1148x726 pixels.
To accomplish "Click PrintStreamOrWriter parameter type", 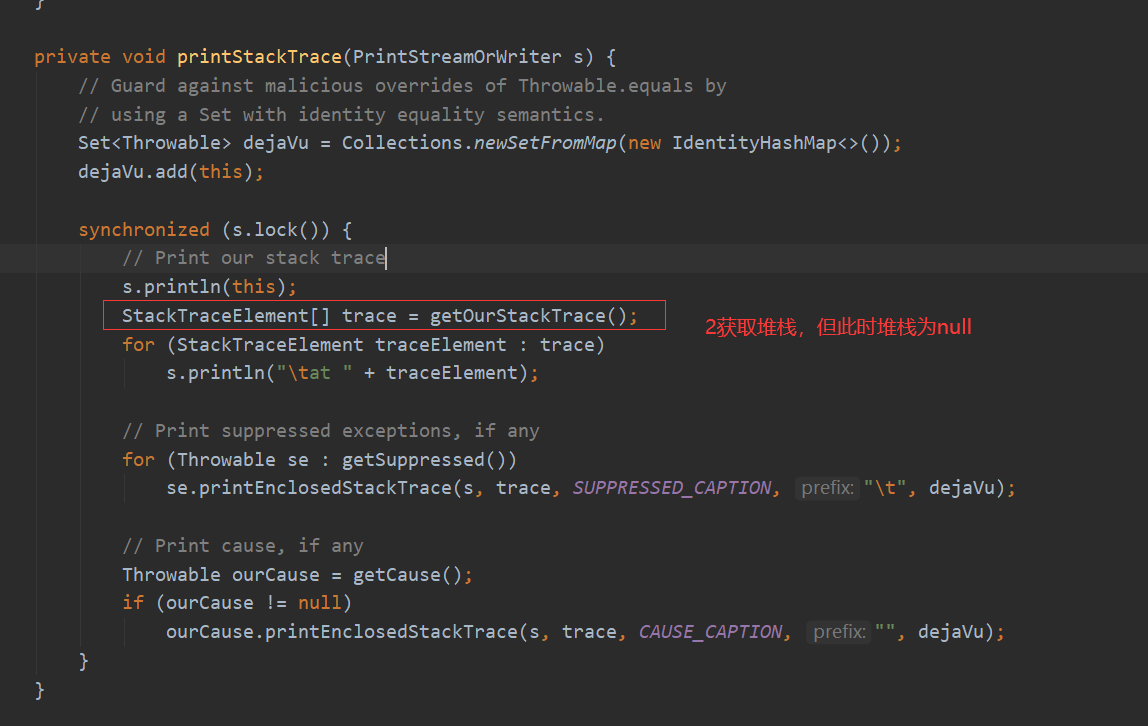I will (x=457, y=57).
